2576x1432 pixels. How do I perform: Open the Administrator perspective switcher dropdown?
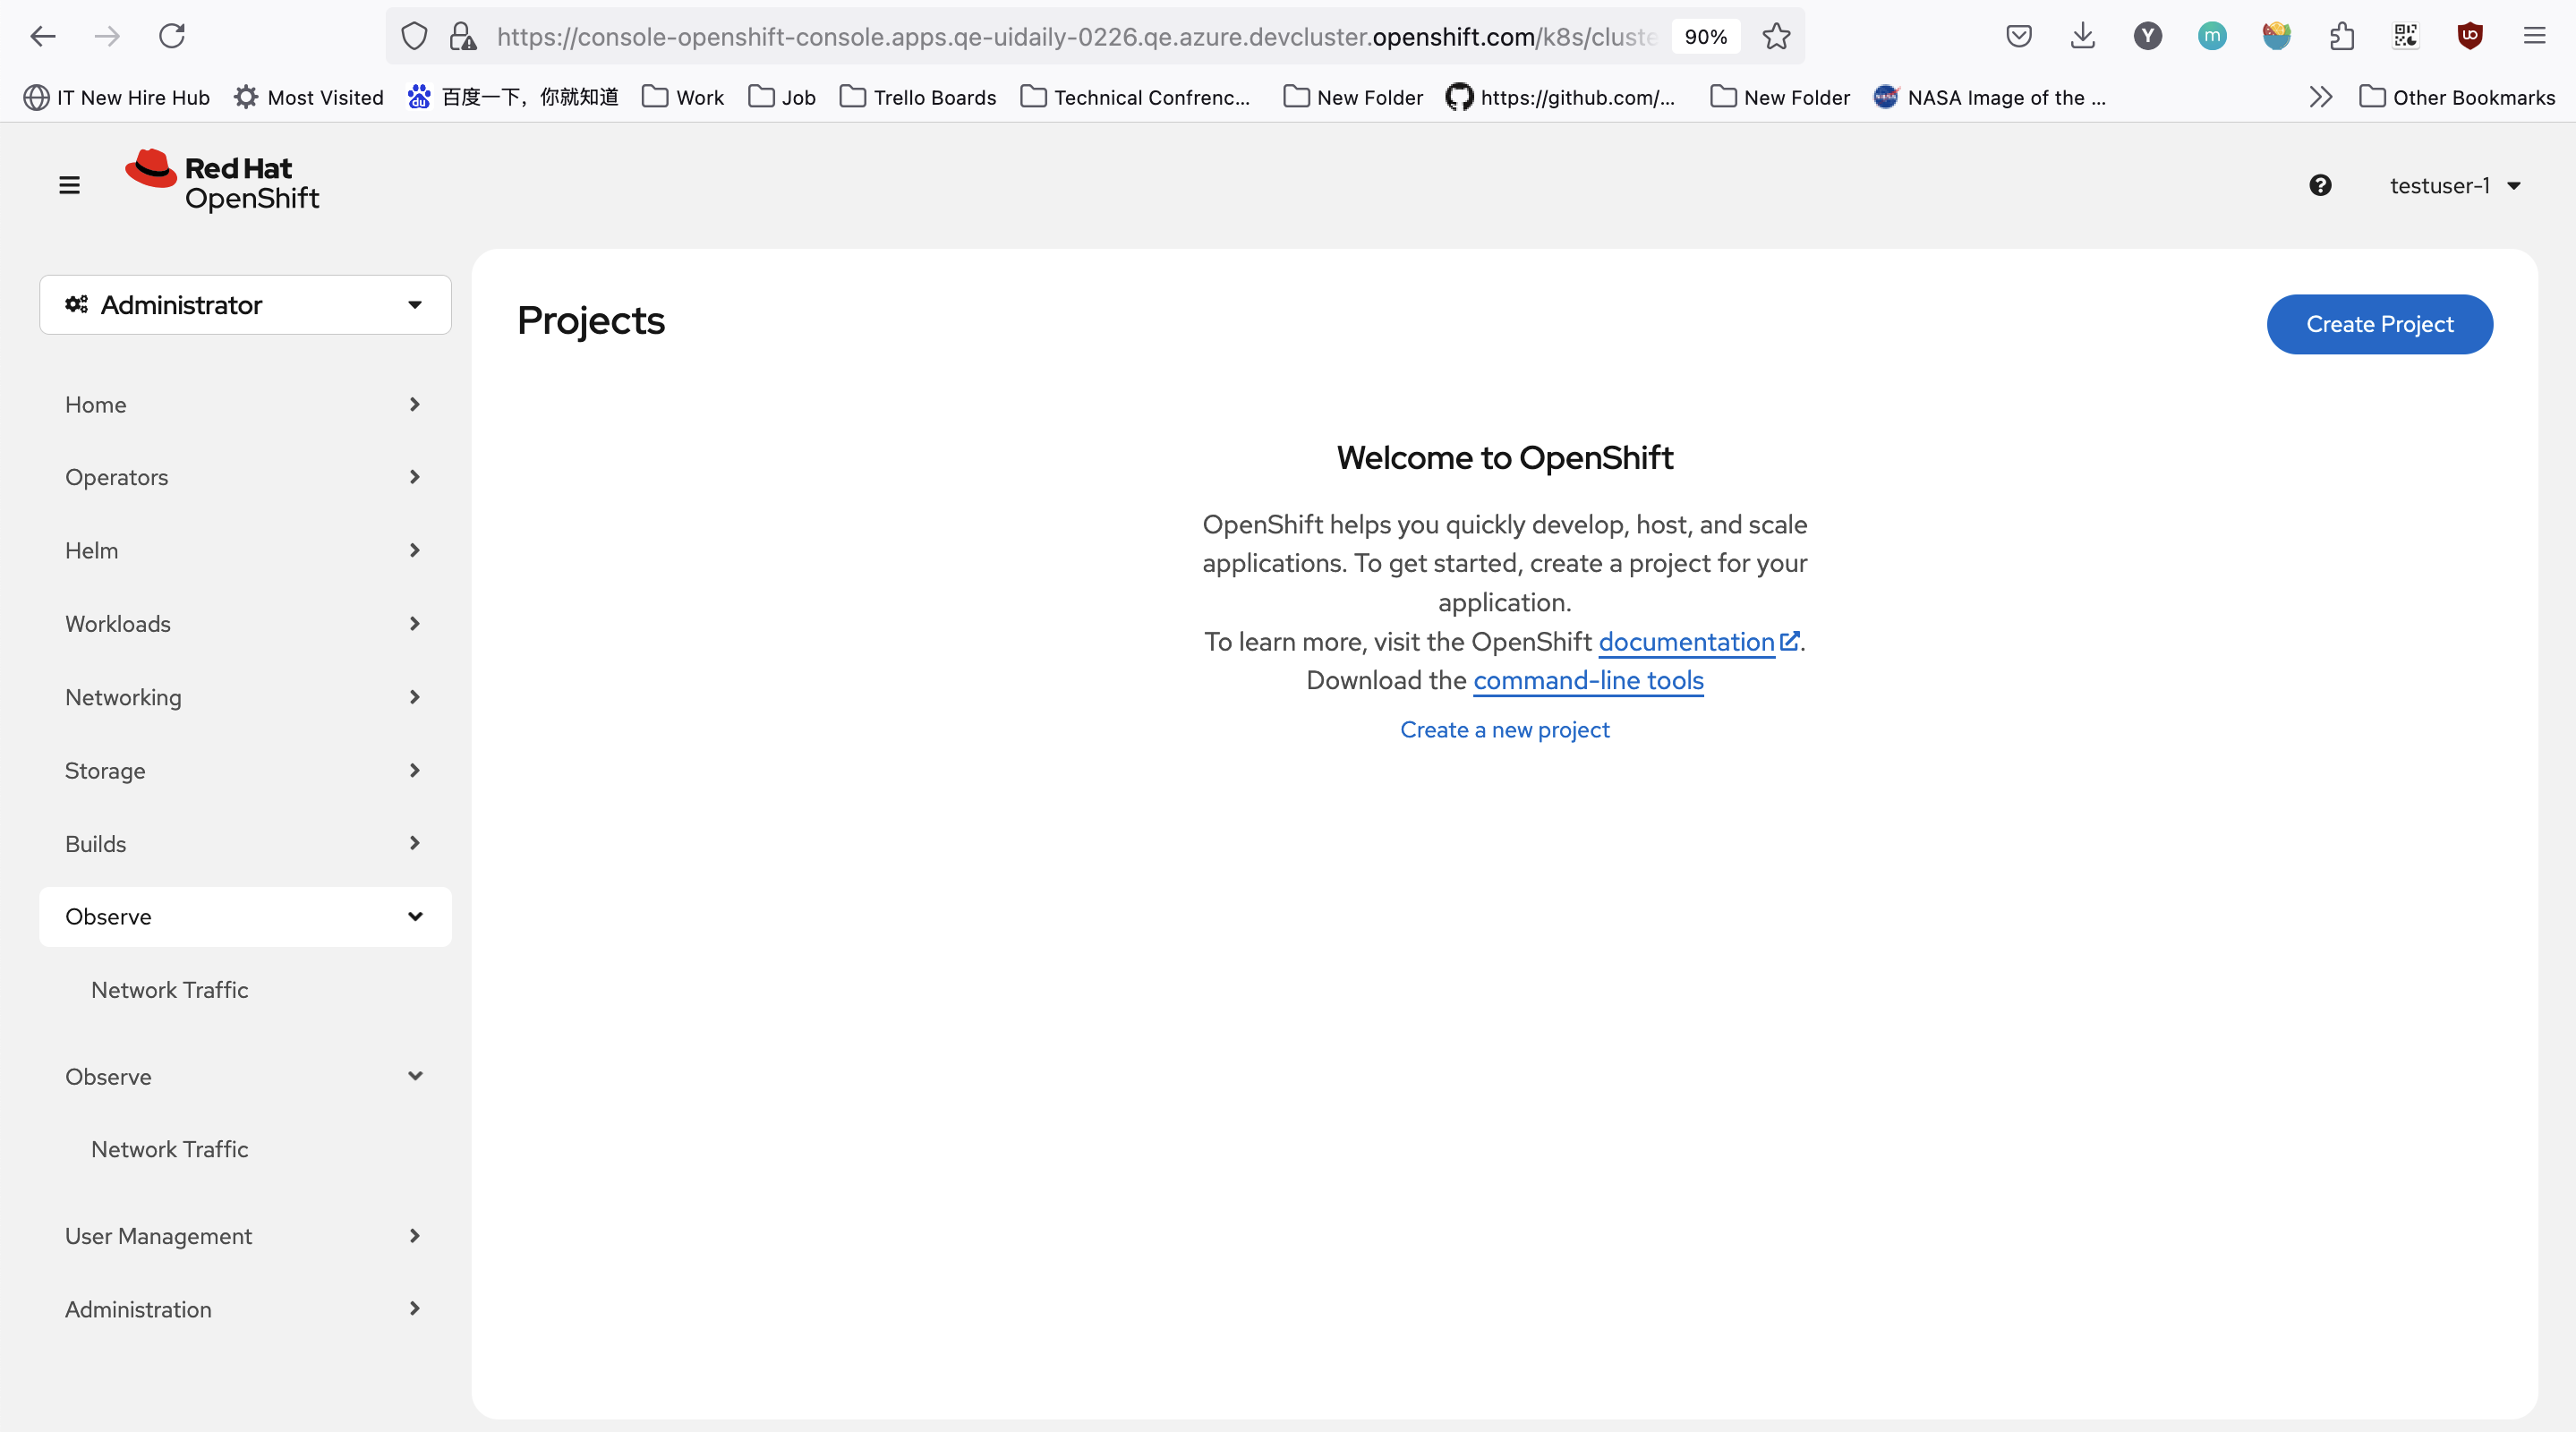(x=245, y=305)
